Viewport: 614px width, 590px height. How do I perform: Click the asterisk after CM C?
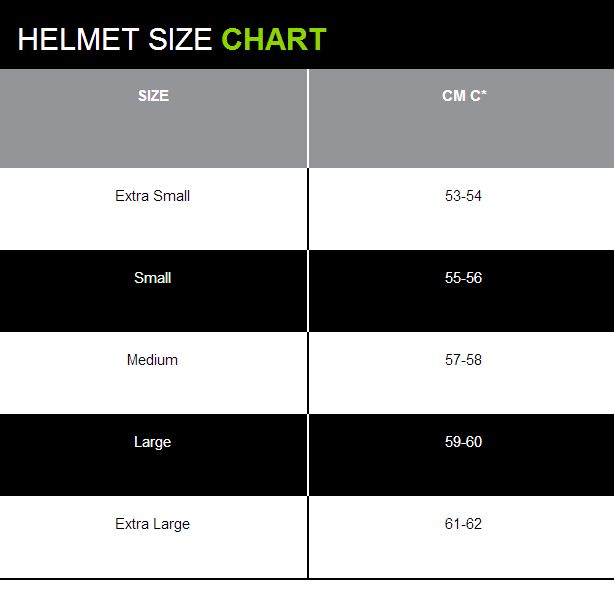[x=484, y=94]
